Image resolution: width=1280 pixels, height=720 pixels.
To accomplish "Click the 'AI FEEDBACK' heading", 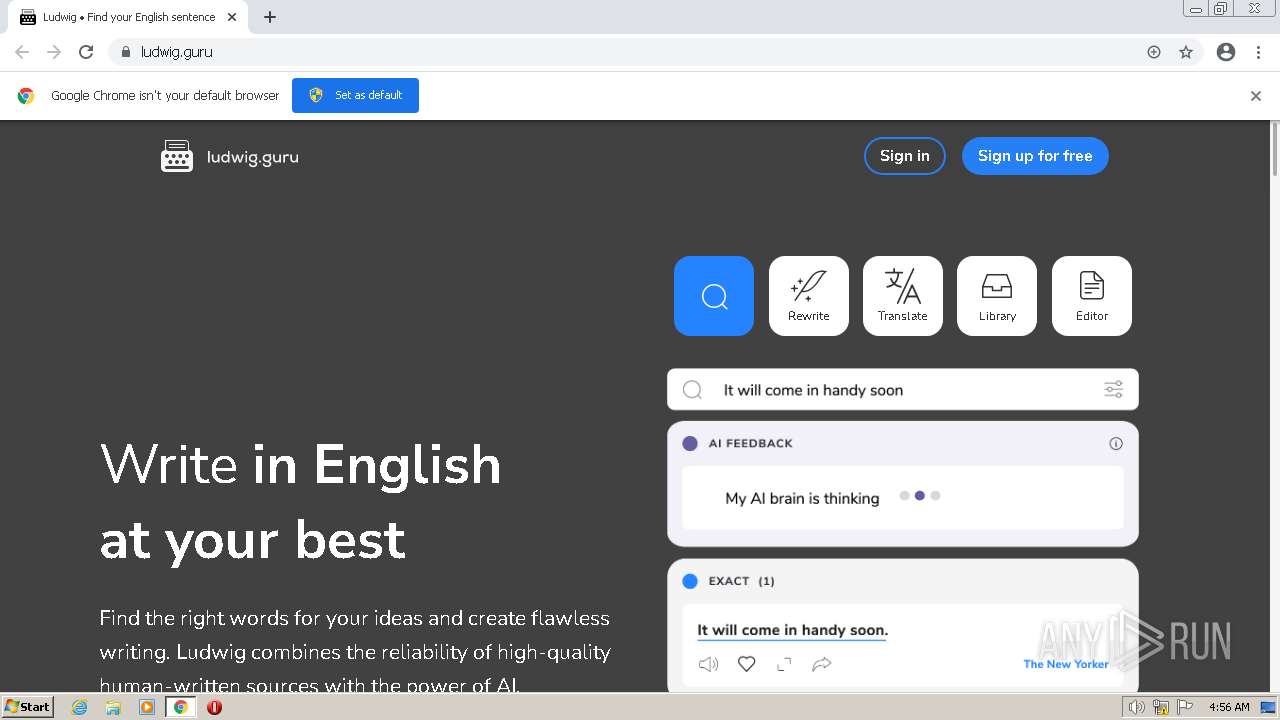I will pos(750,443).
